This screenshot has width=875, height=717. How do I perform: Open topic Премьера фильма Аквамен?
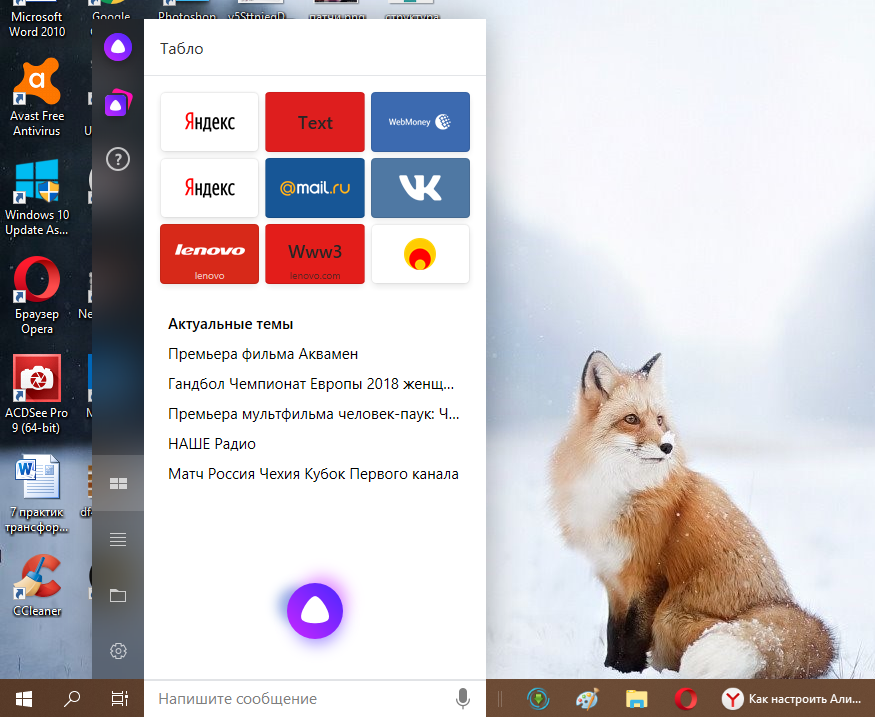point(263,354)
